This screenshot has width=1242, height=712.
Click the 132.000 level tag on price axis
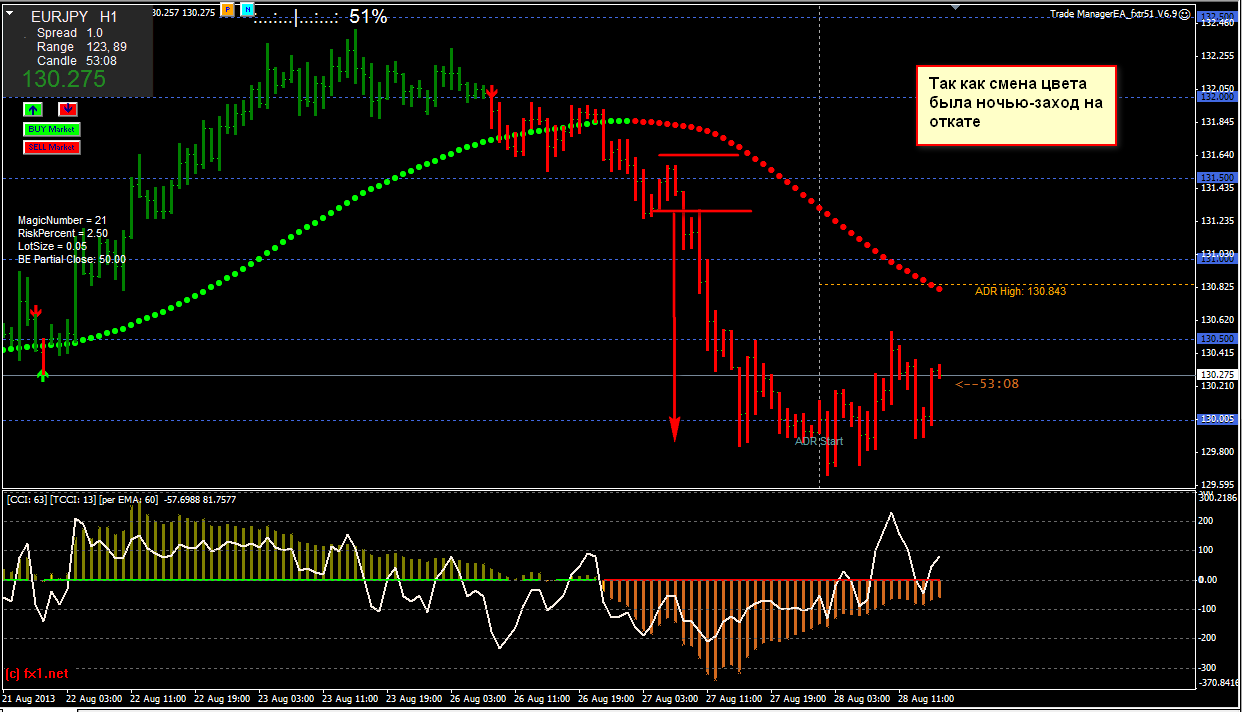coord(1217,96)
